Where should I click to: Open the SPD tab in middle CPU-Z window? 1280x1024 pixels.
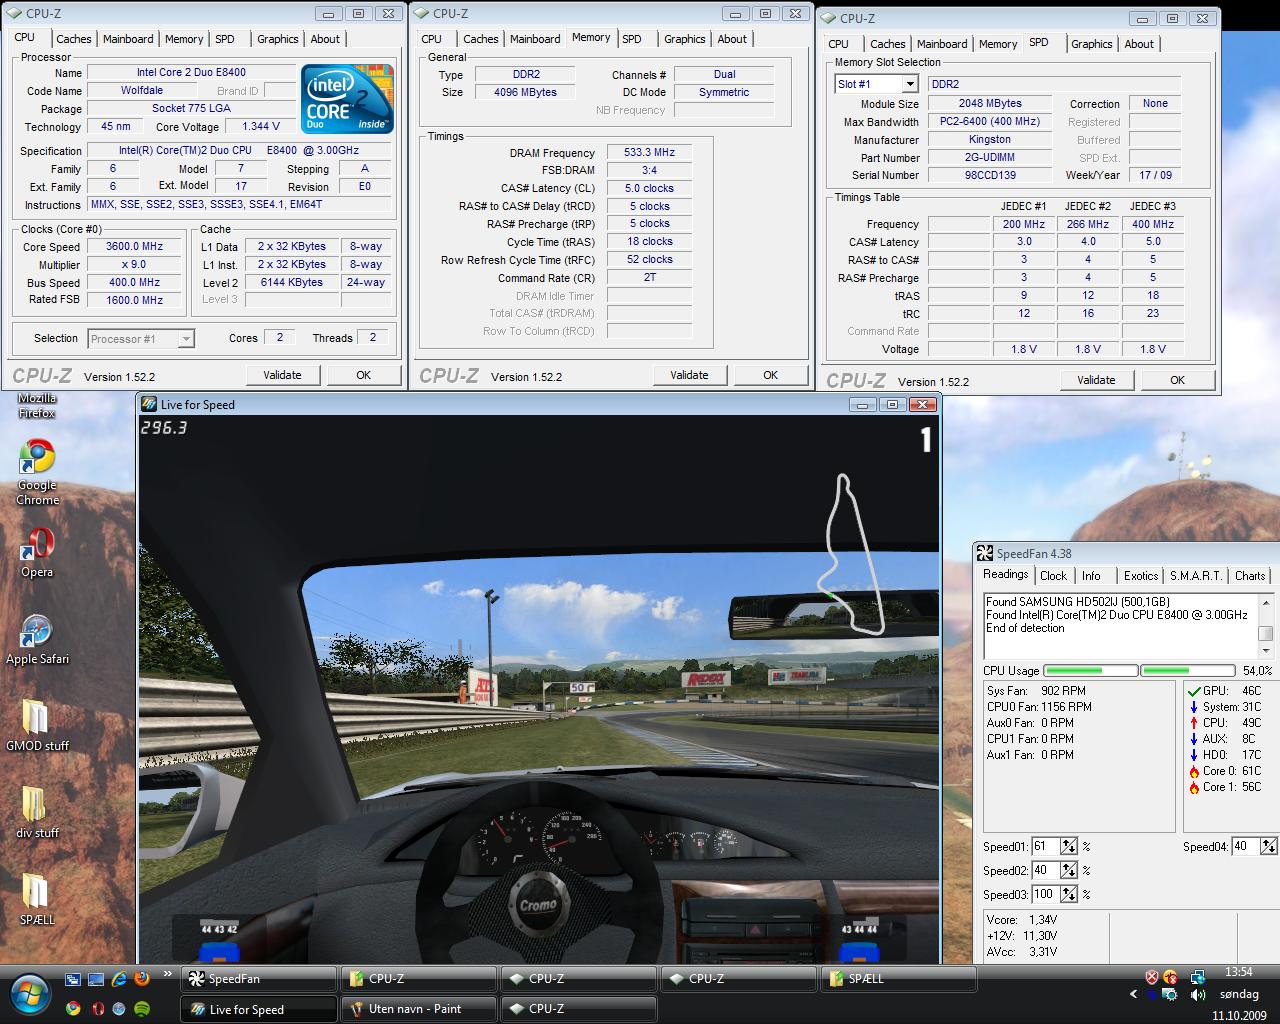632,39
